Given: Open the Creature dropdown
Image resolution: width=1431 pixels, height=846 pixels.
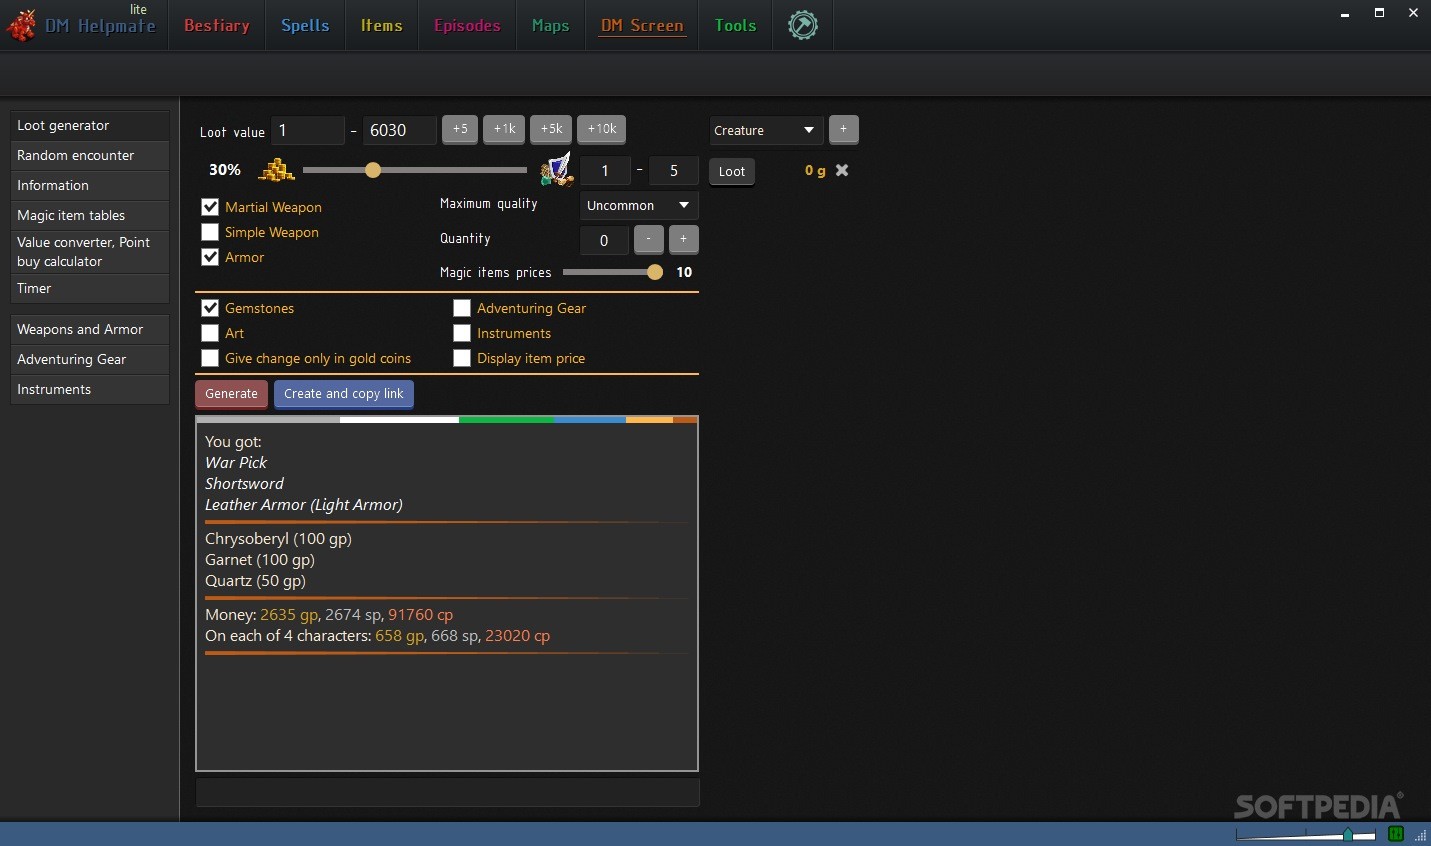Looking at the screenshot, I should [766, 130].
